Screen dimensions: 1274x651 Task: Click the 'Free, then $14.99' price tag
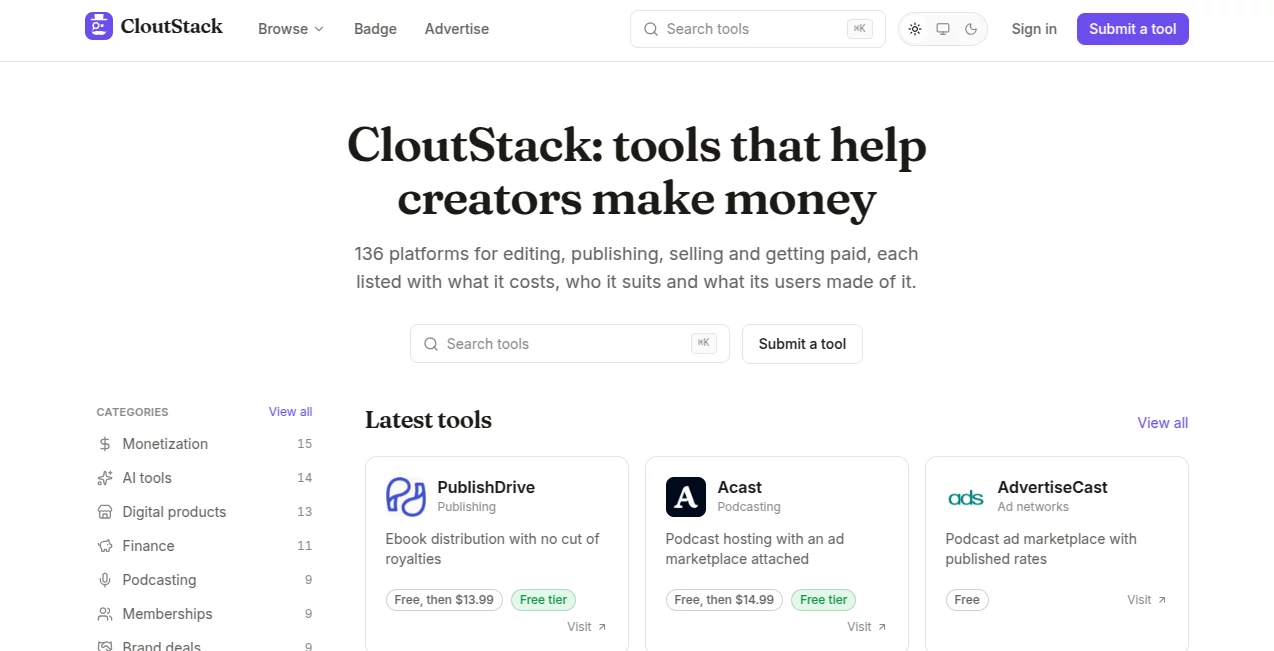[724, 600]
